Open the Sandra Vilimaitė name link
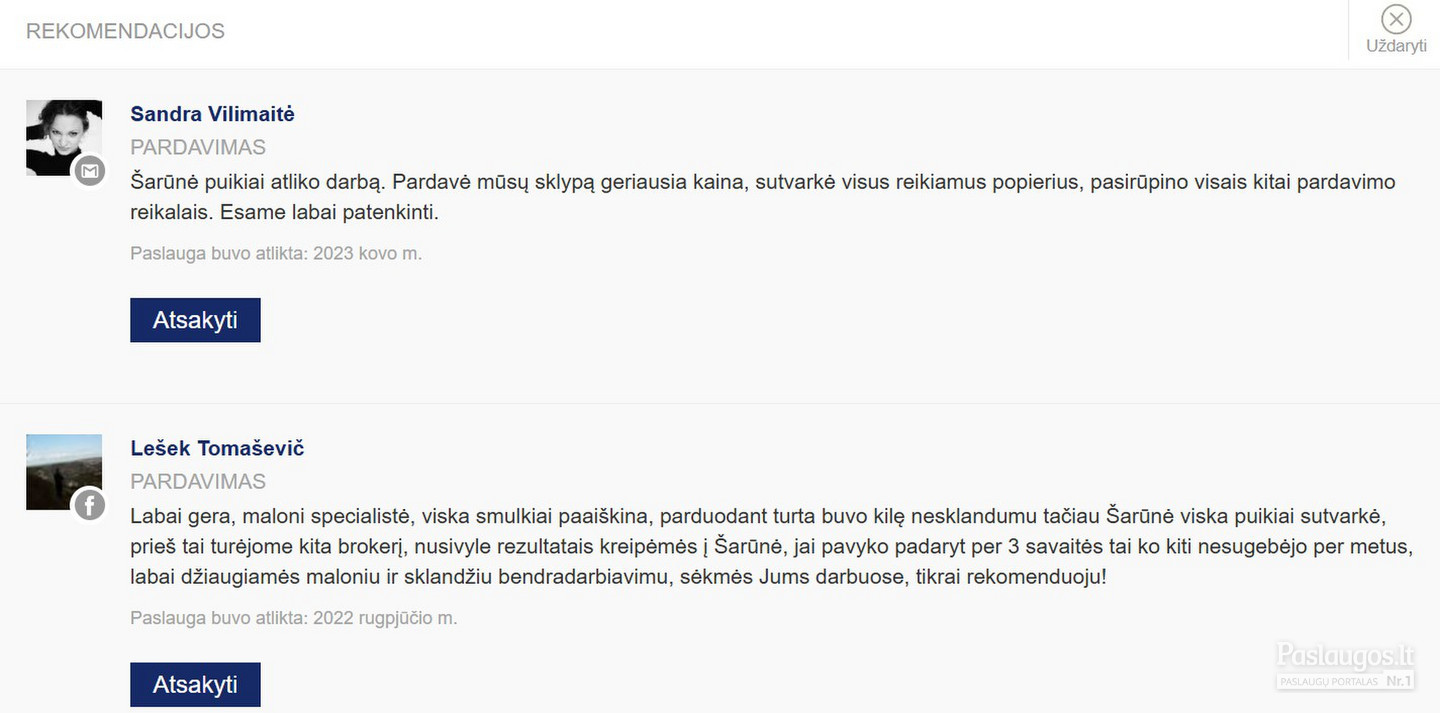Image resolution: width=1440 pixels, height=713 pixels. (x=212, y=114)
